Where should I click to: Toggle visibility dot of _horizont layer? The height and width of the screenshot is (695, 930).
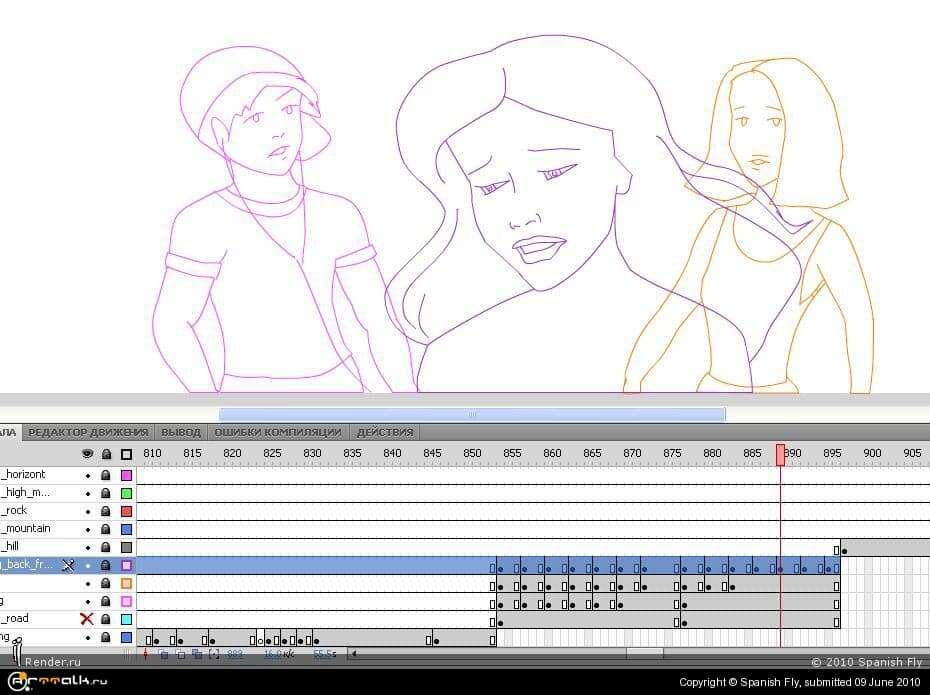coord(88,476)
